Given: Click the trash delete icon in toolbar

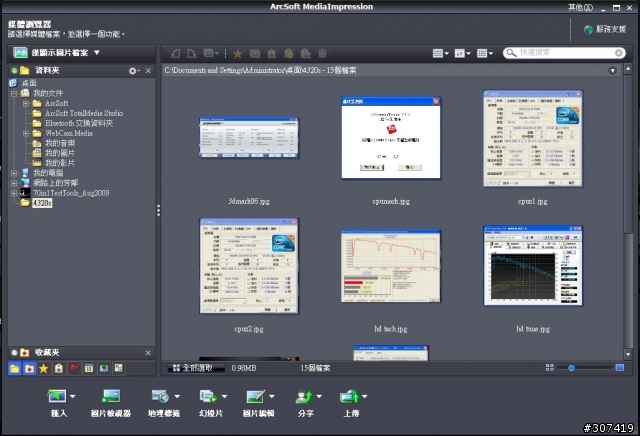Looking at the screenshot, I should [x=322, y=53].
